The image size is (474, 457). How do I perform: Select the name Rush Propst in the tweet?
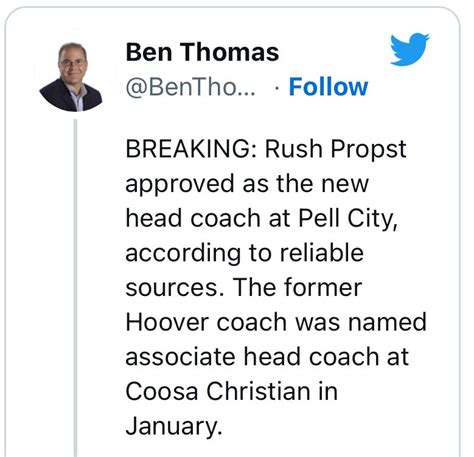tap(336, 149)
